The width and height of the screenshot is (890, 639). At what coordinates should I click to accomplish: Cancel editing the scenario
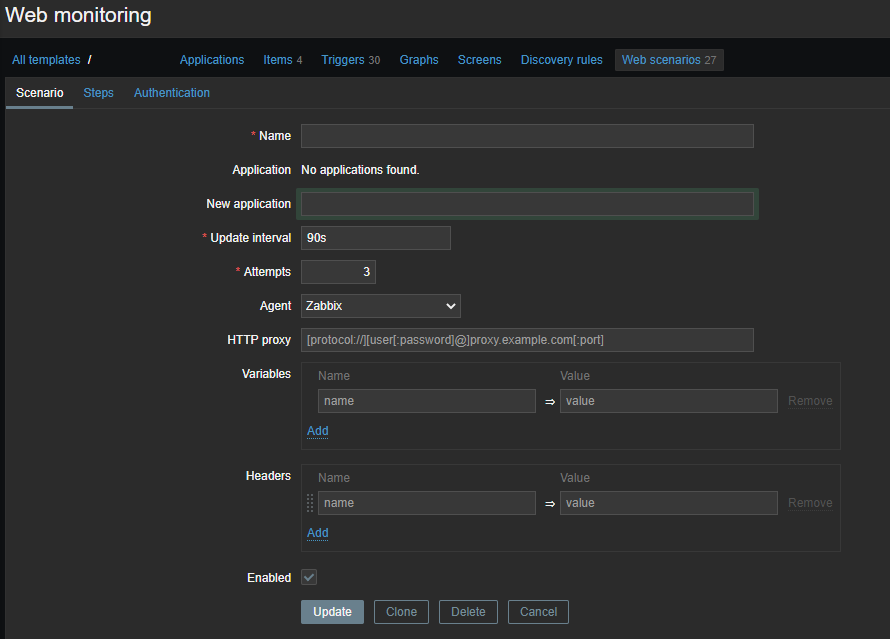(538, 612)
